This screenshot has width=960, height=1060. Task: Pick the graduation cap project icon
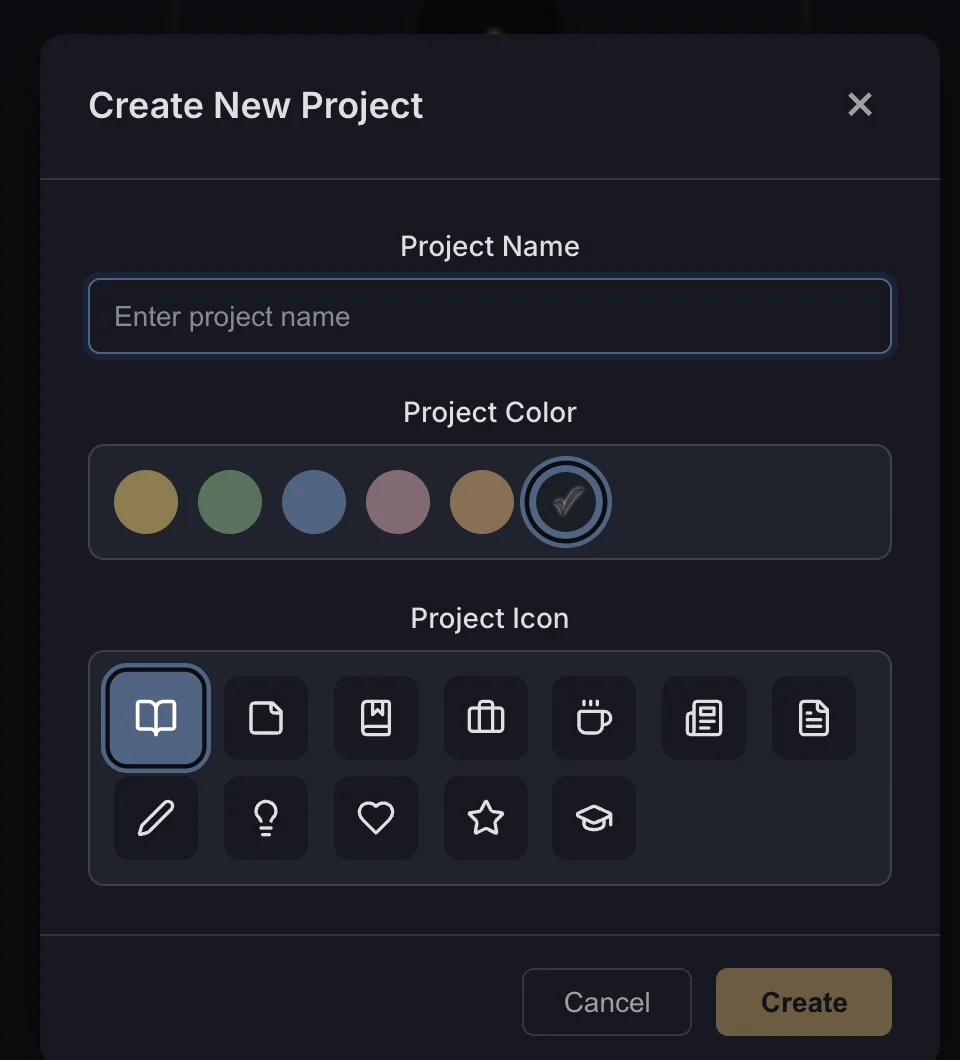(594, 818)
